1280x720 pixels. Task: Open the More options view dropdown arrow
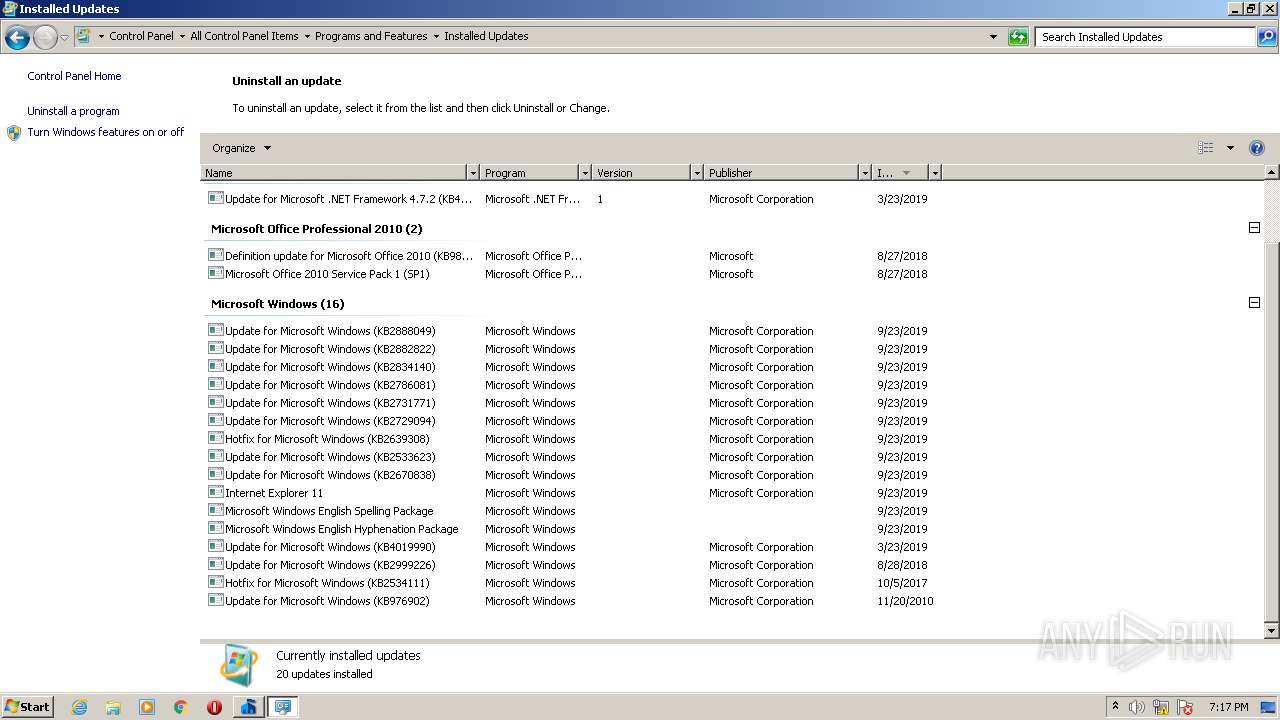click(x=1230, y=148)
